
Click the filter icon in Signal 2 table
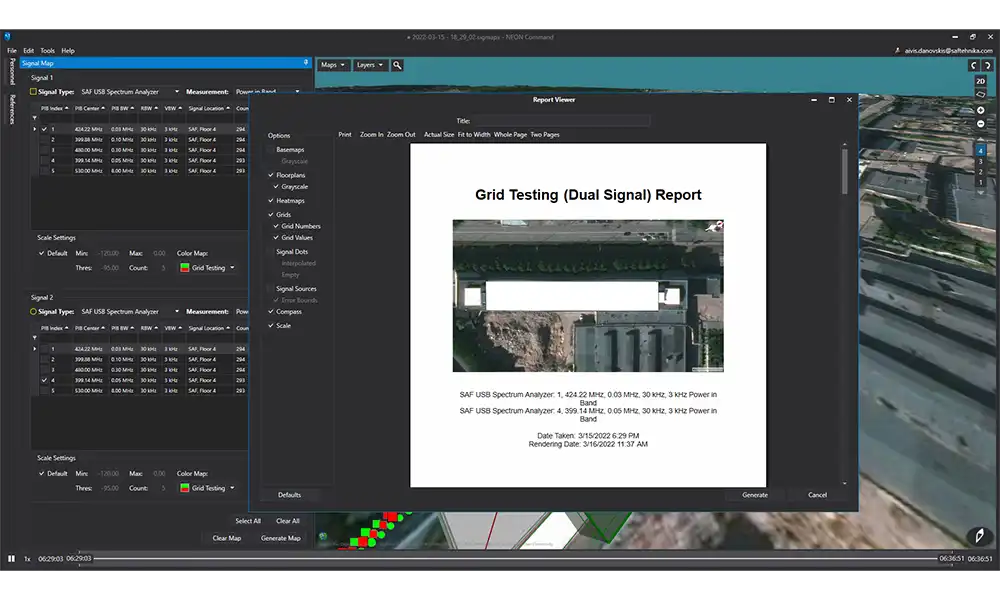coord(34,338)
